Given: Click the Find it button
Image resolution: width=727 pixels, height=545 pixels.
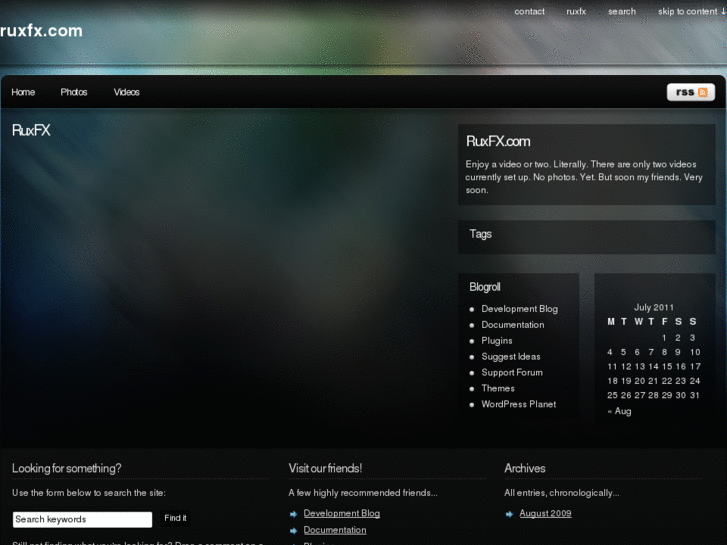Looking at the screenshot, I should click(x=175, y=518).
